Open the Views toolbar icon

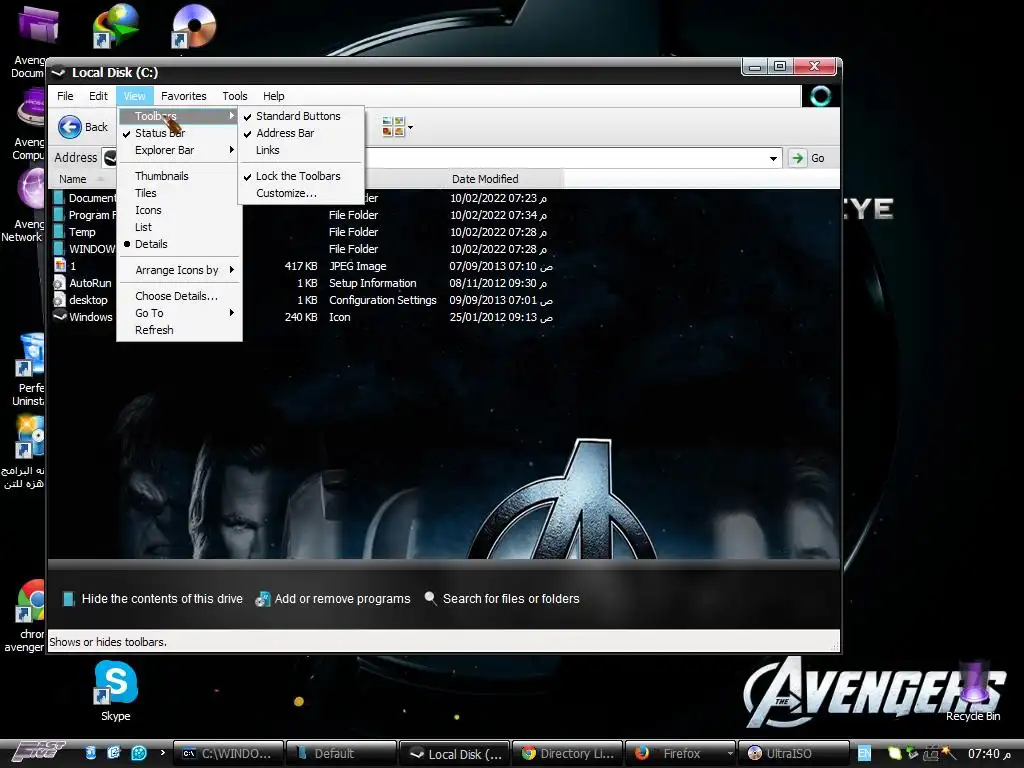click(392, 127)
